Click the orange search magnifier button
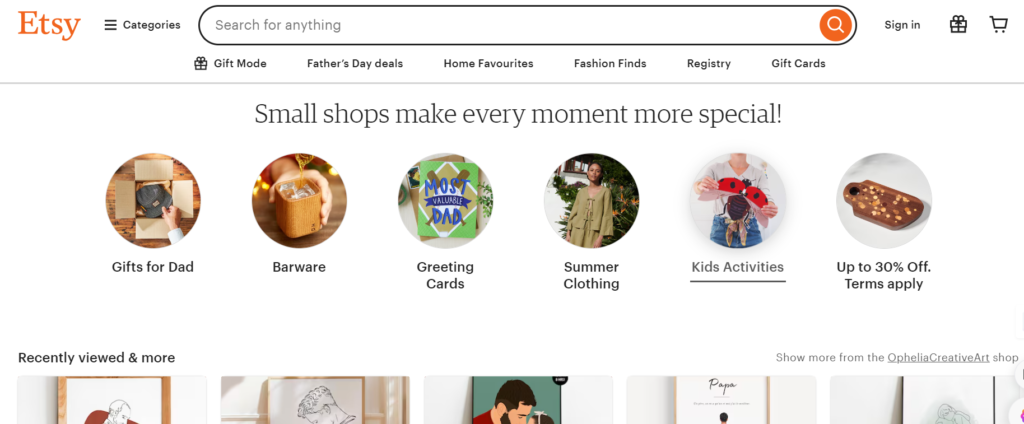 834,25
